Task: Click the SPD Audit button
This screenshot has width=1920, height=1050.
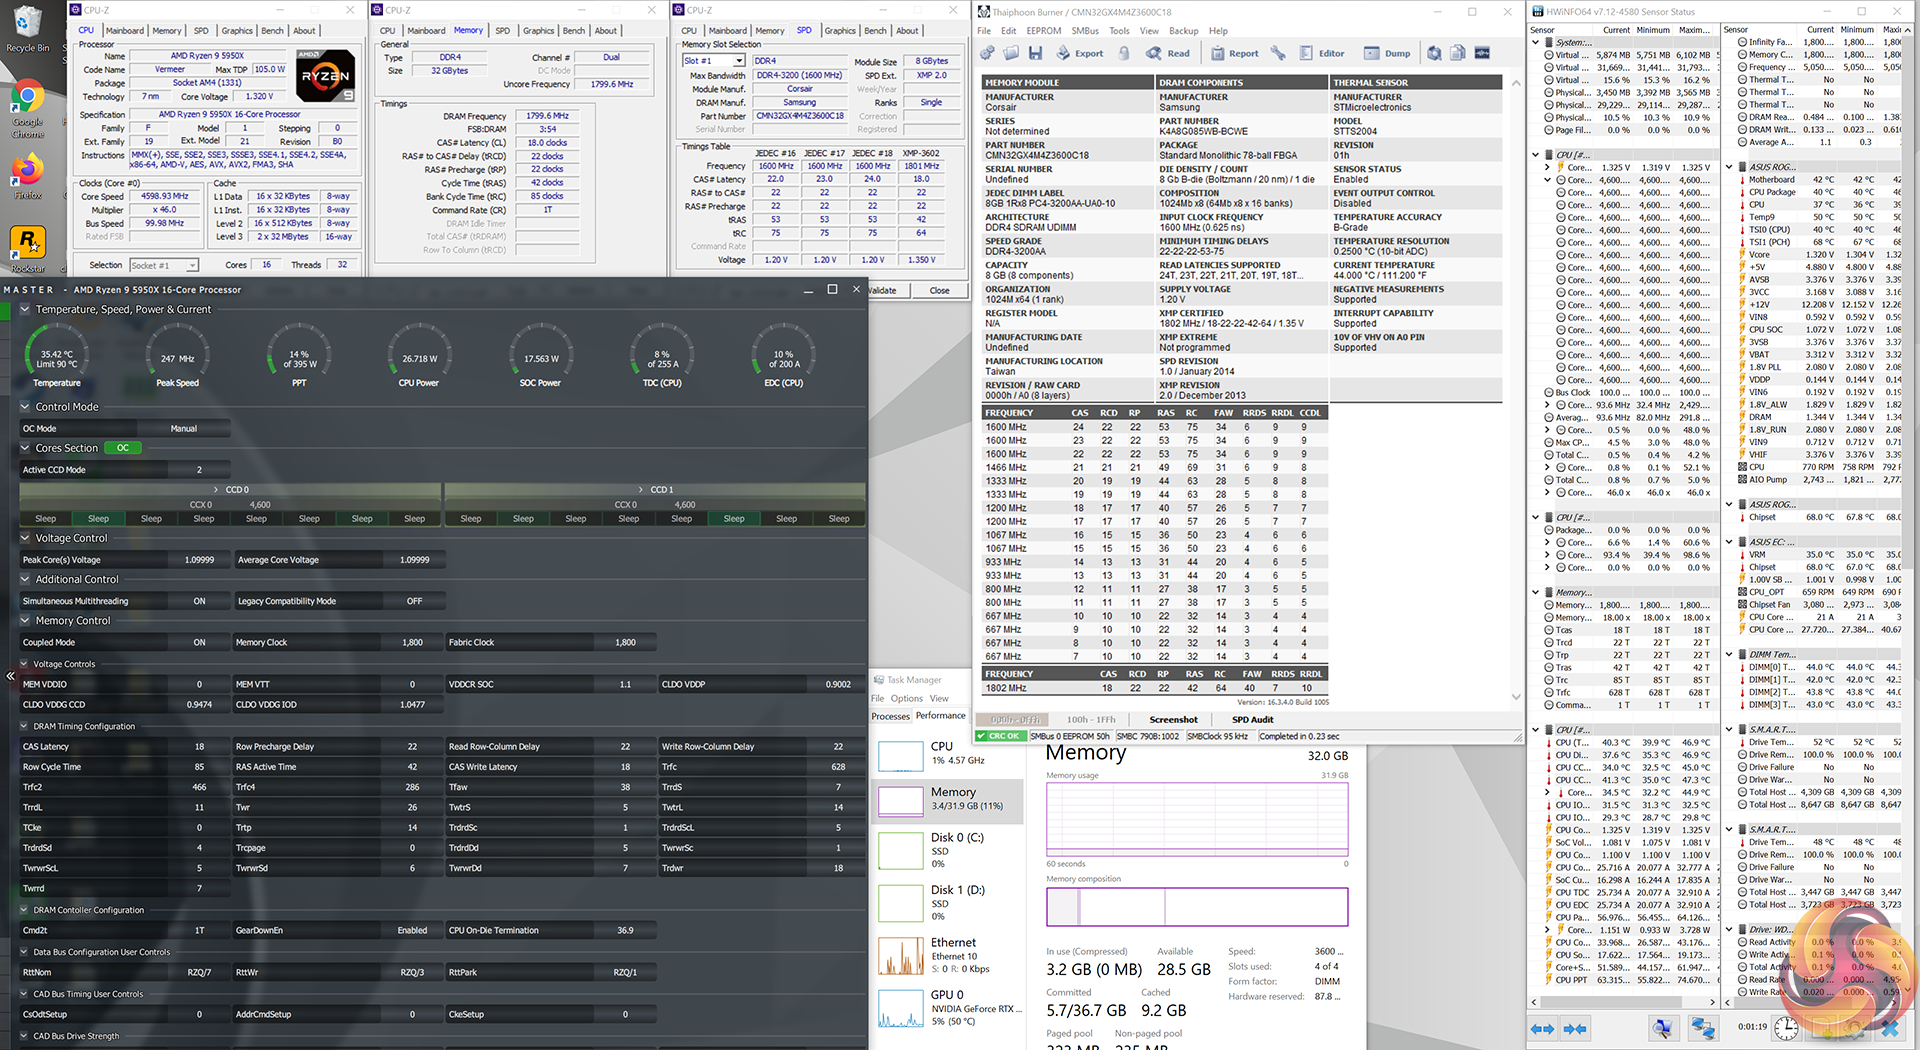Action: point(1252,719)
